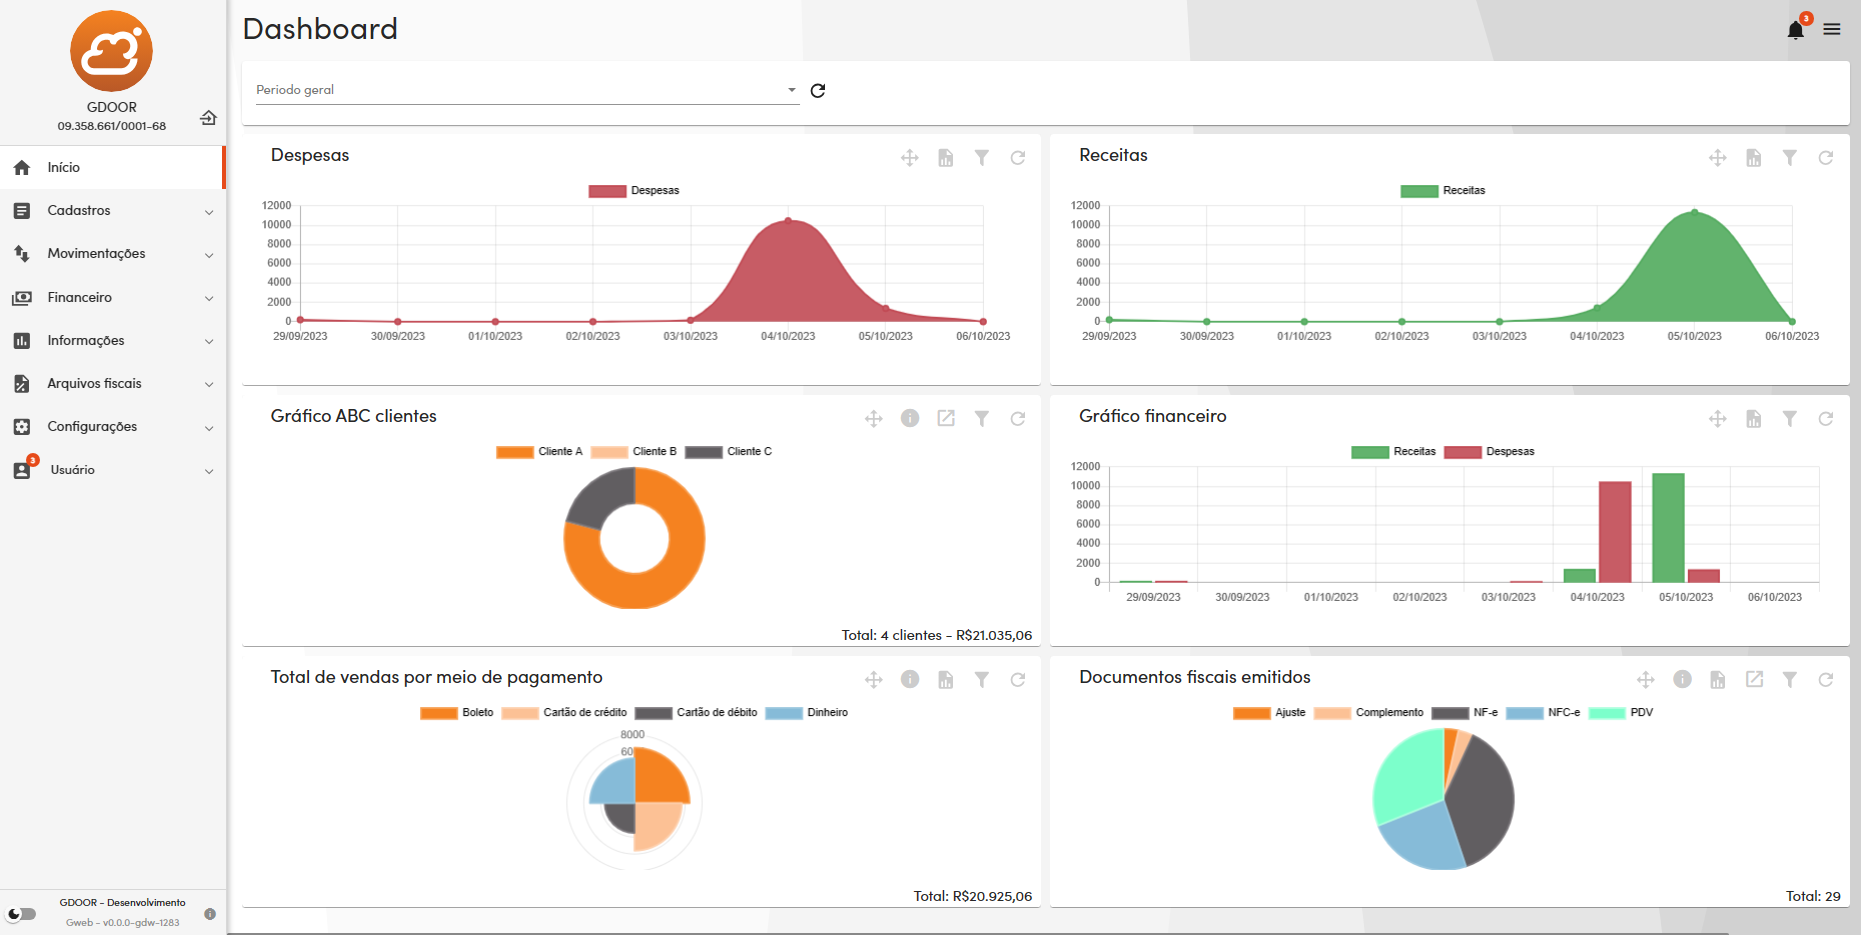The image size is (1861, 935).
Task: Open Documentos fiscais emitidos in new window
Action: [1754, 679]
